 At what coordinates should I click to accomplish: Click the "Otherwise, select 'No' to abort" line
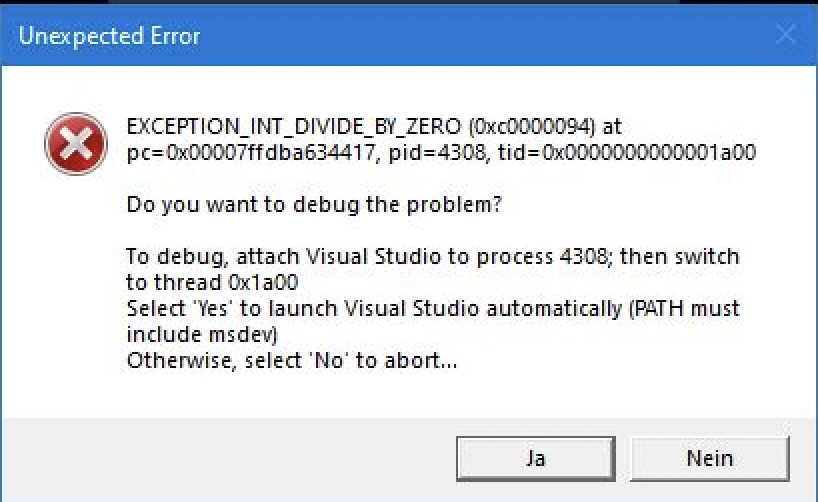292,360
